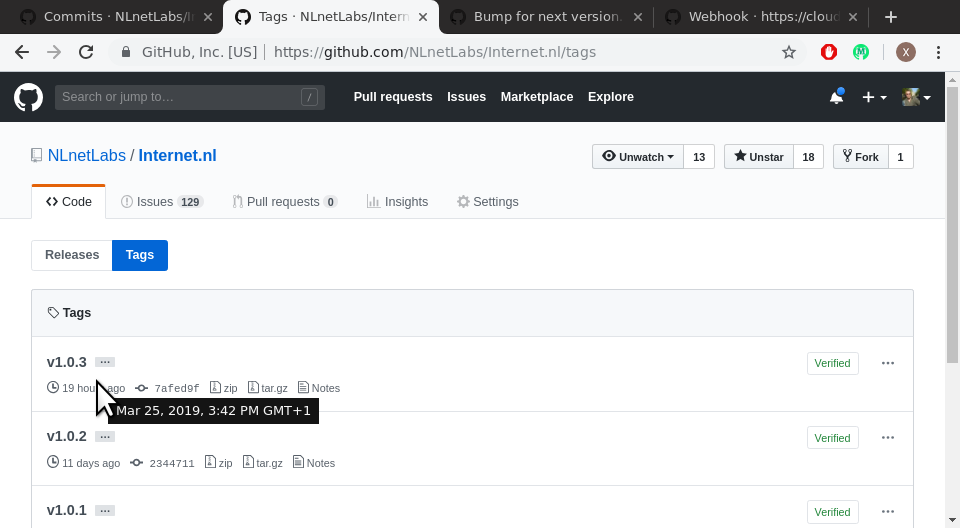
Task: Click the lock site security icon
Action: [x=126, y=52]
